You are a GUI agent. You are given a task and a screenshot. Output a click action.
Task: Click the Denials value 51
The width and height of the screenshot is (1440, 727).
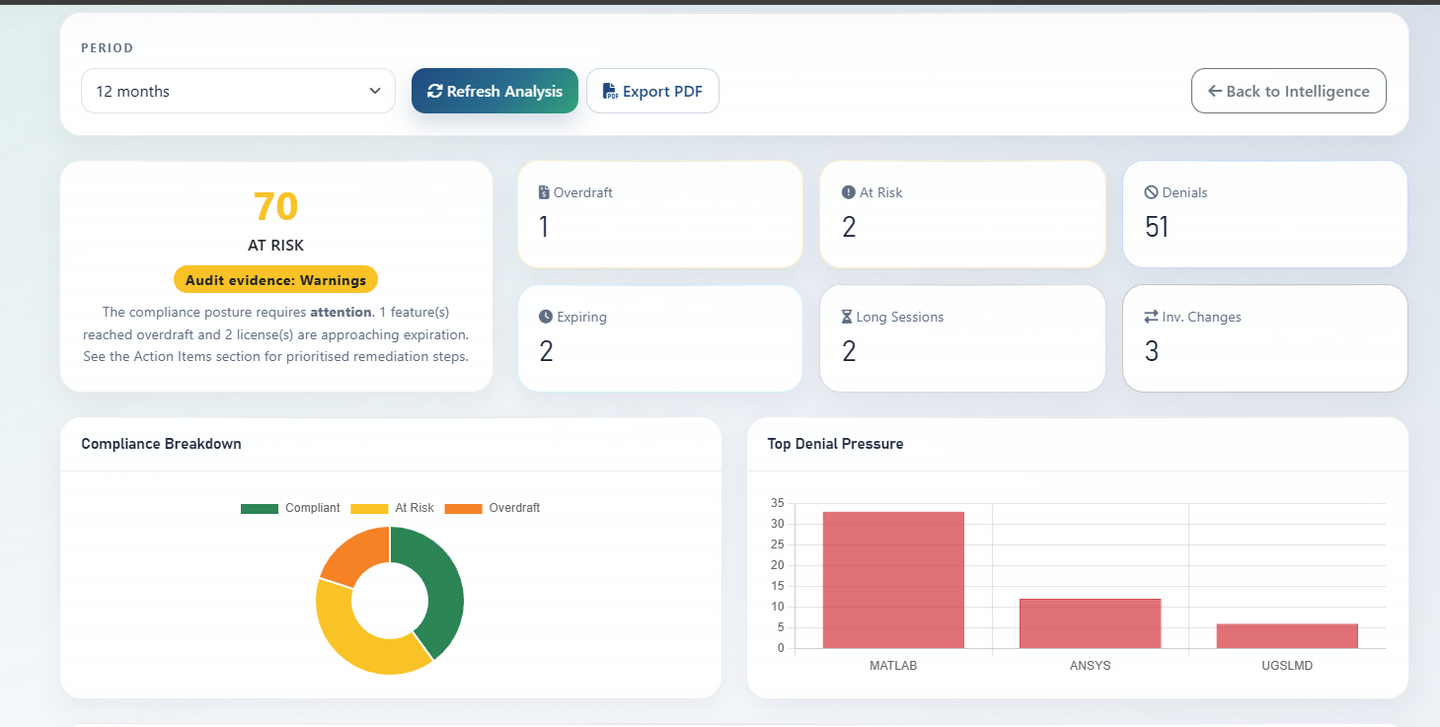coord(1157,227)
